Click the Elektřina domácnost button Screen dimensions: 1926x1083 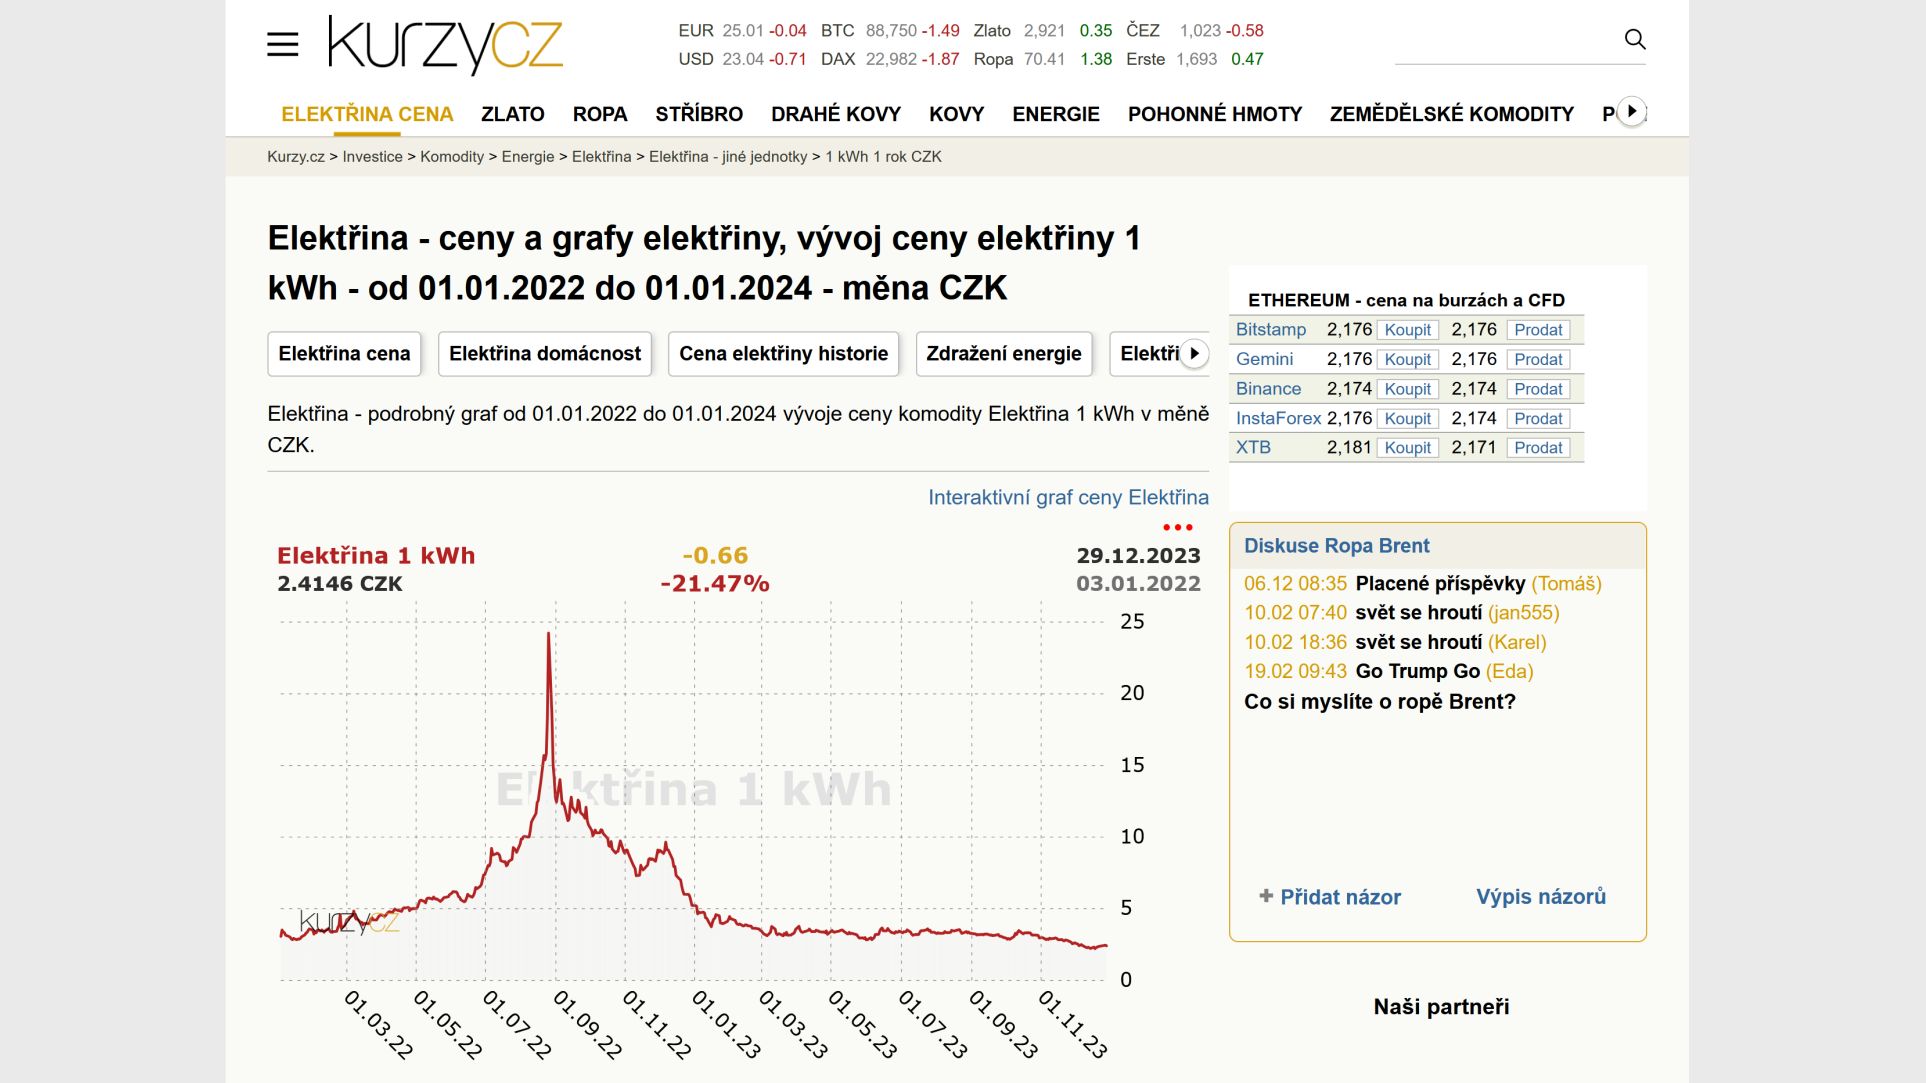point(545,354)
